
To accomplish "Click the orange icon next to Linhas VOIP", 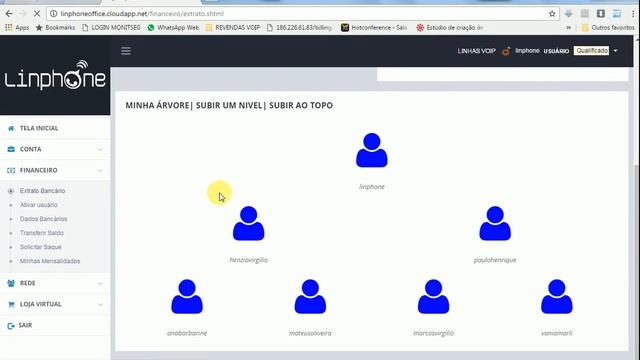I will [x=506, y=51].
